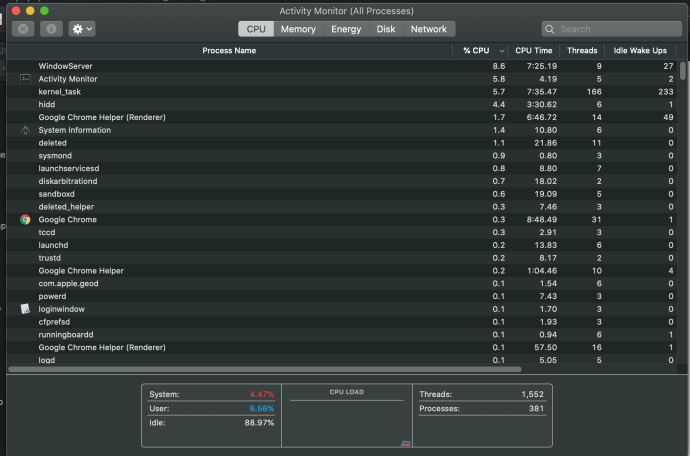Screen dimensions: 690x456
Task: Select the launchservicesd process
Action: pyautogui.click(x=342, y=168)
